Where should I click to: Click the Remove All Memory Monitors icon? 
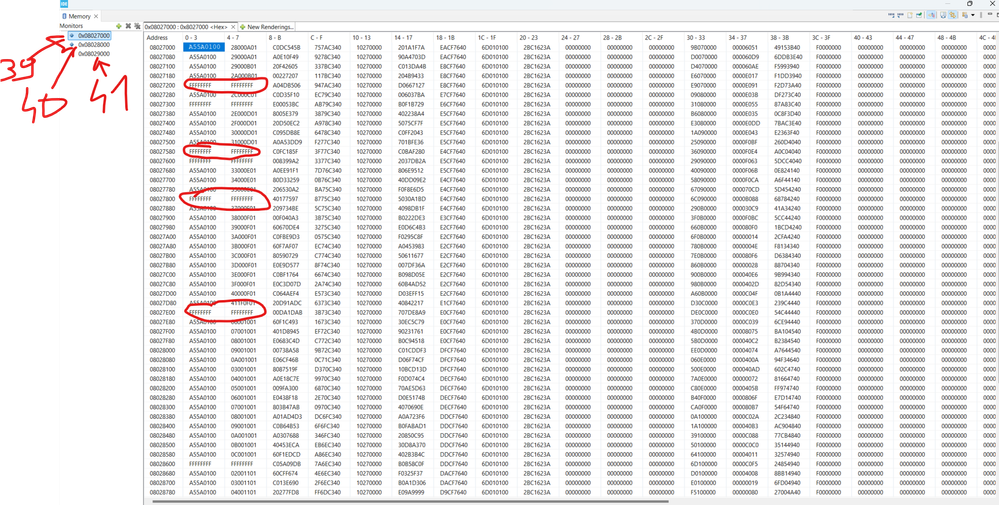click(137, 26)
